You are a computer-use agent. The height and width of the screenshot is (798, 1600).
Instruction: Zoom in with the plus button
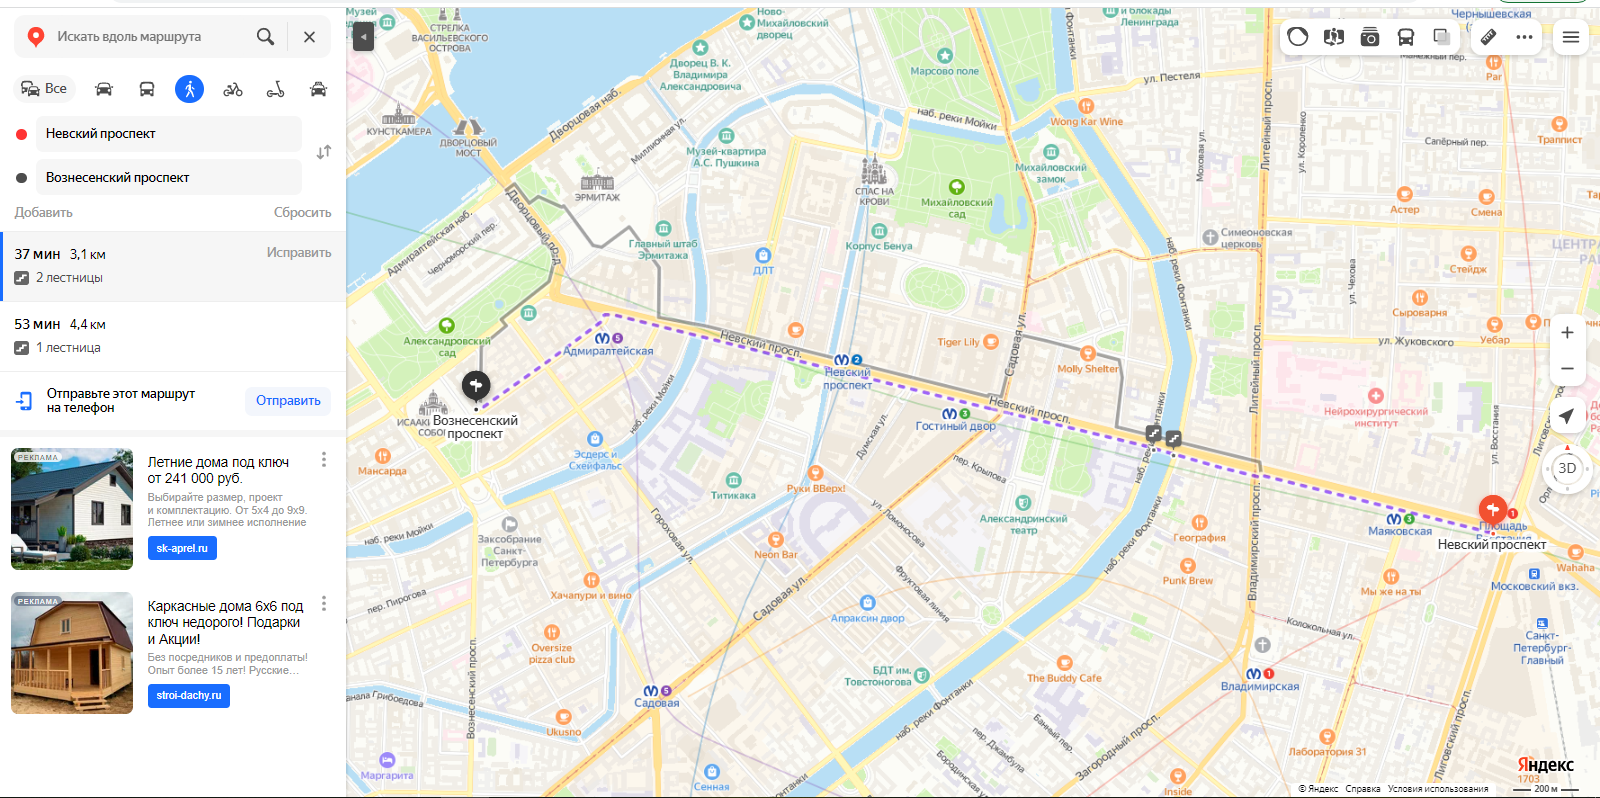(1567, 332)
